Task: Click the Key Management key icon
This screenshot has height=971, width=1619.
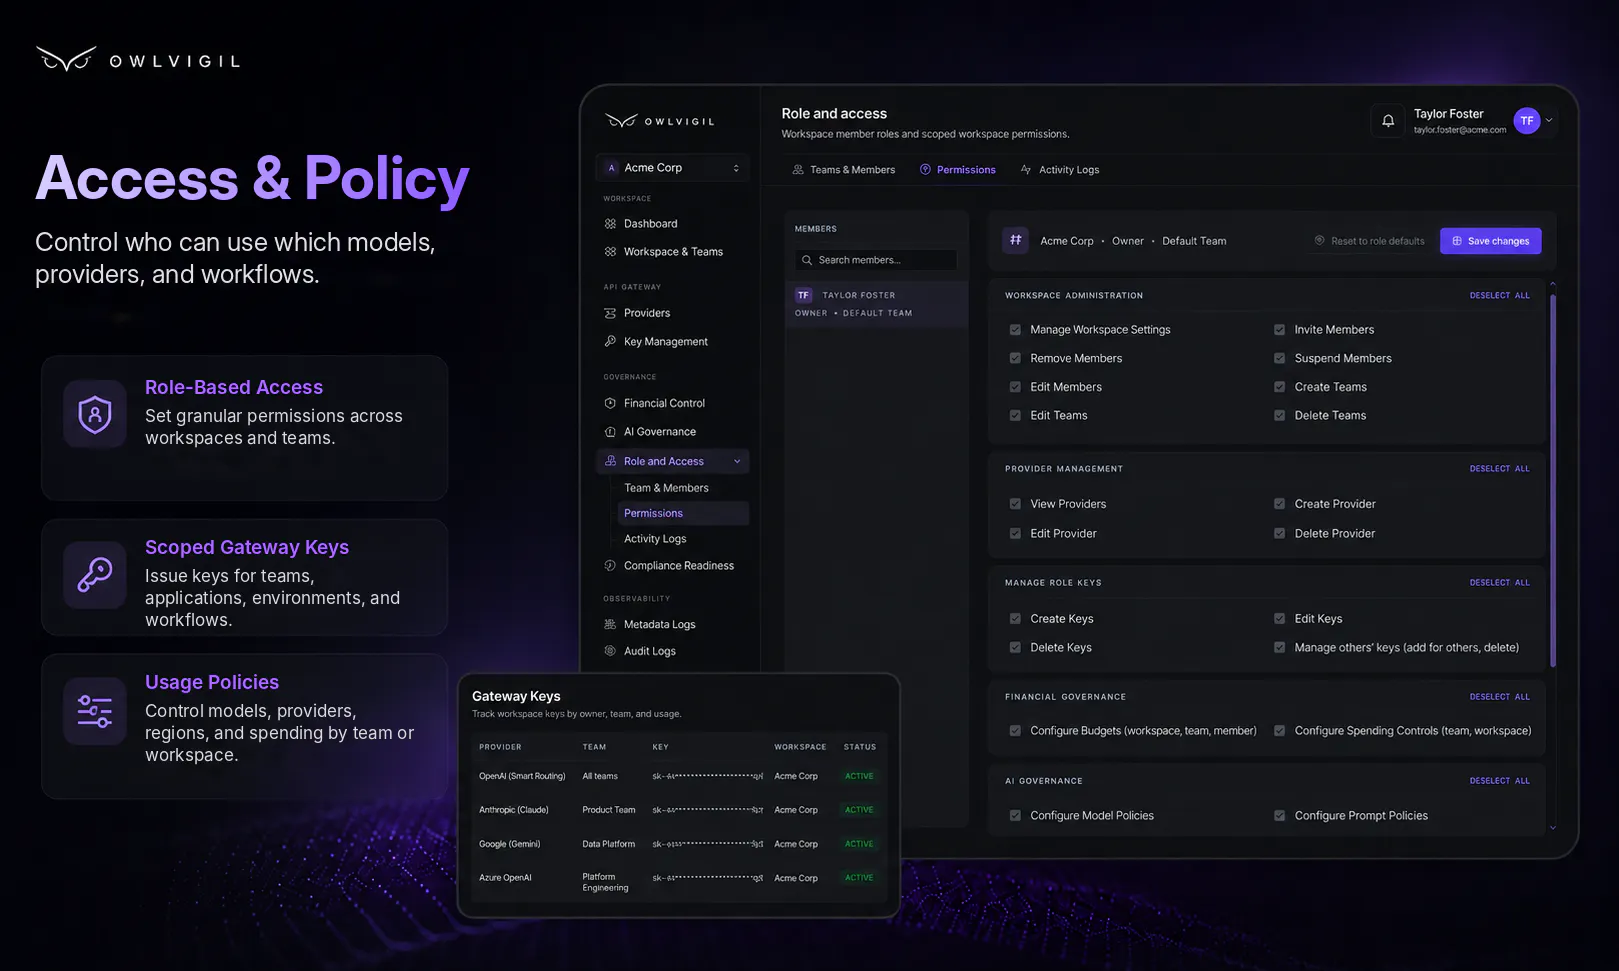Action: pyautogui.click(x=610, y=341)
